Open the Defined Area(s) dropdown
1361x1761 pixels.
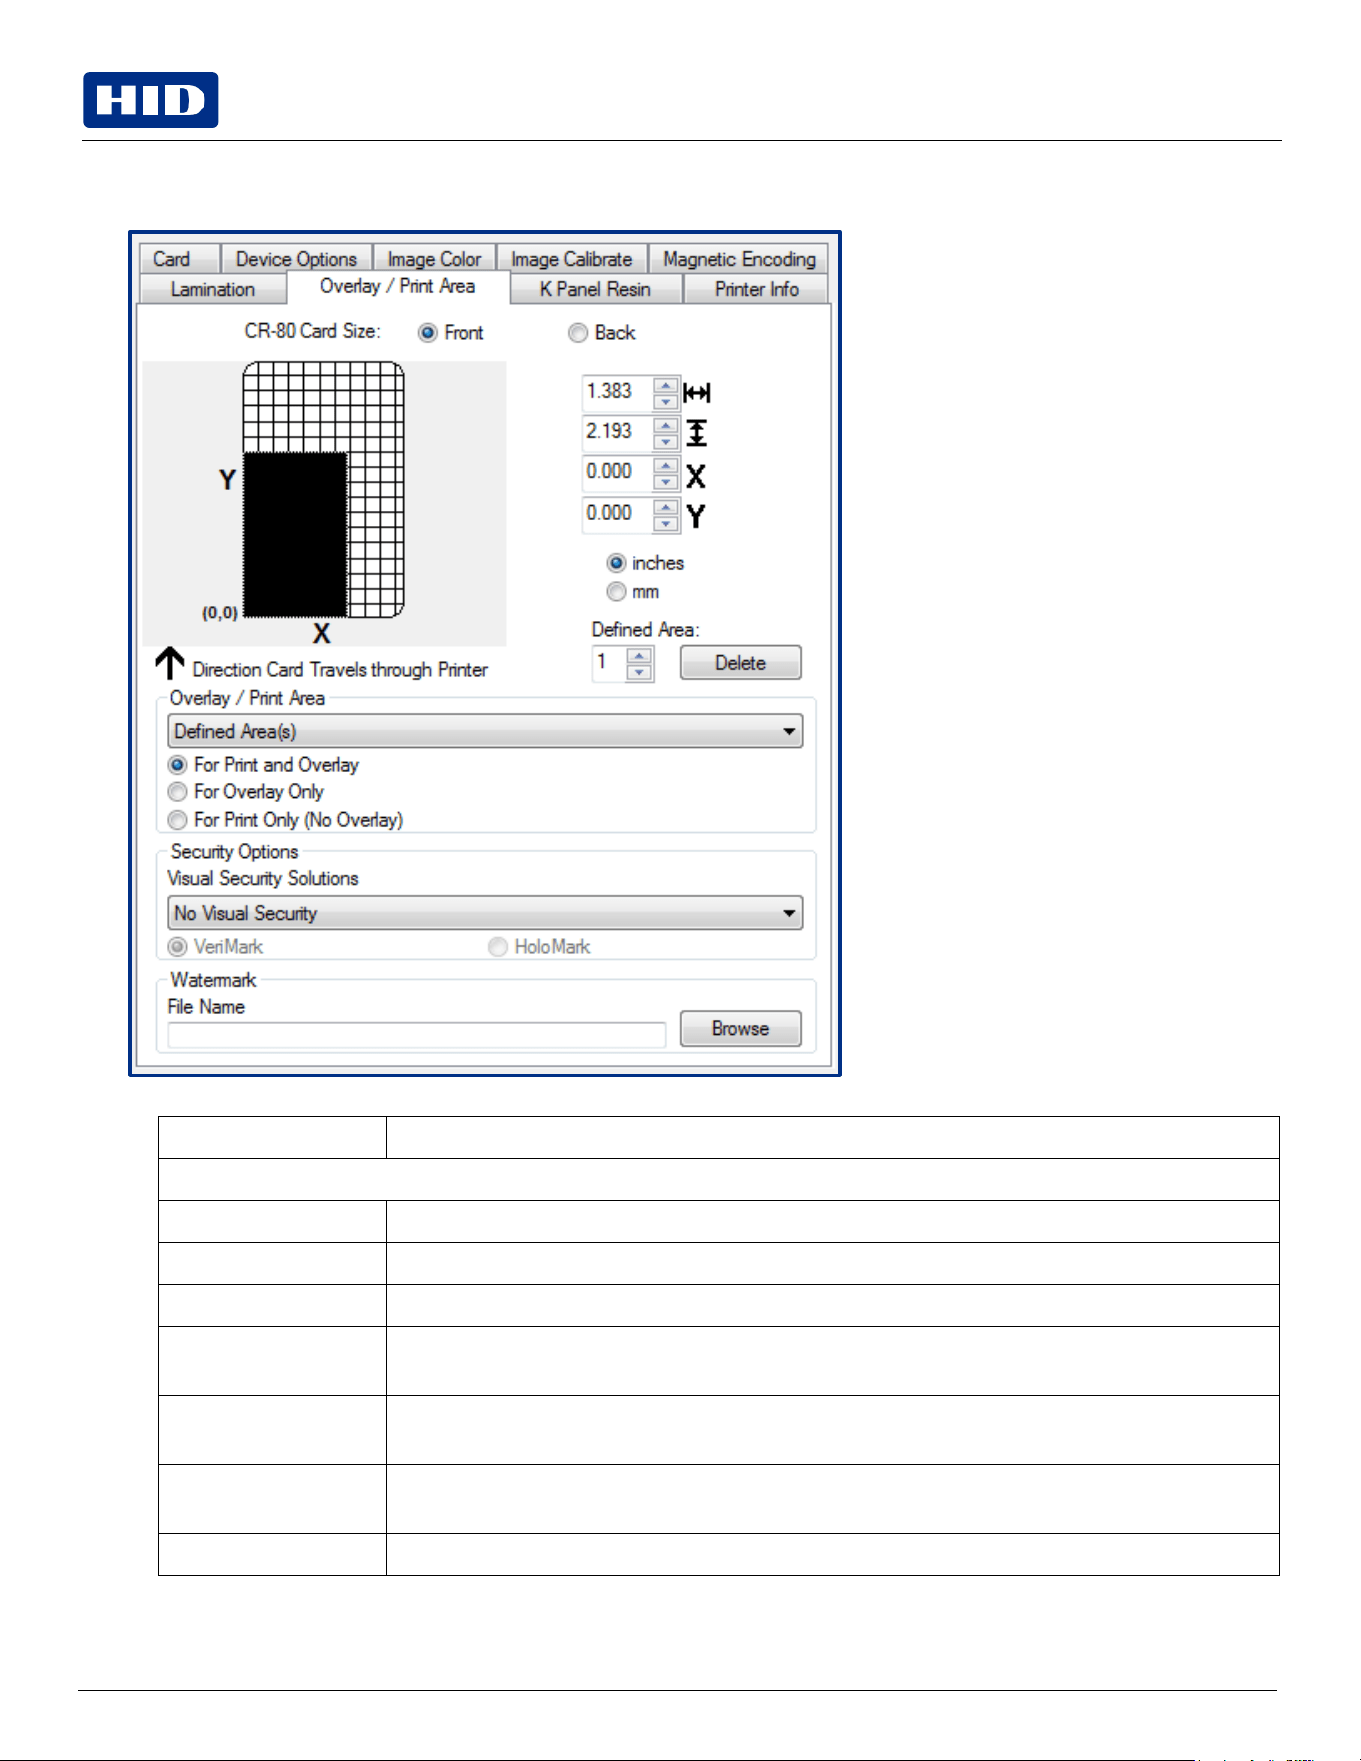485,731
